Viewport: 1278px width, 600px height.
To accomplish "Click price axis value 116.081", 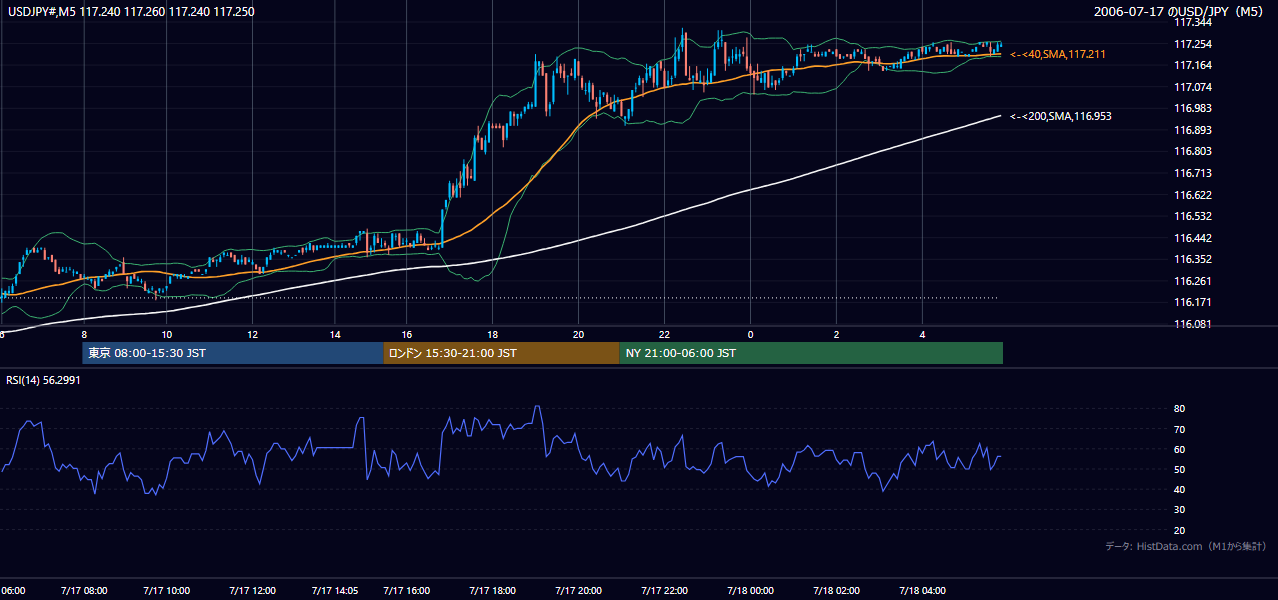I will click(1193, 324).
